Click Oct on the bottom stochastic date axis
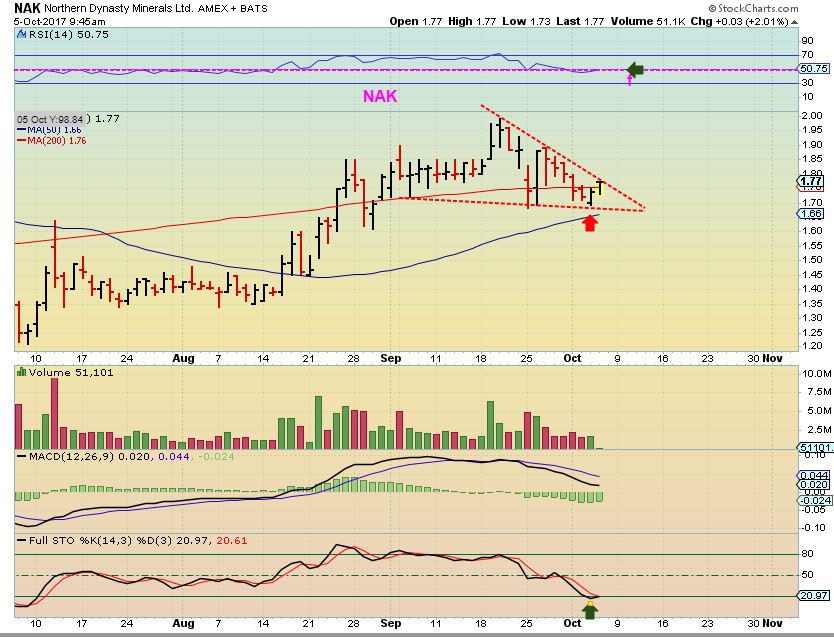The height and width of the screenshot is (637, 834). click(x=572, y=623)
